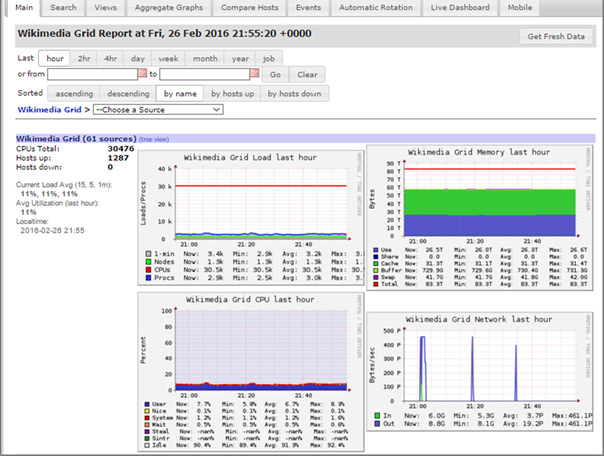
Task: Click the Nodes green legend swatch
Action: point(148,262)
